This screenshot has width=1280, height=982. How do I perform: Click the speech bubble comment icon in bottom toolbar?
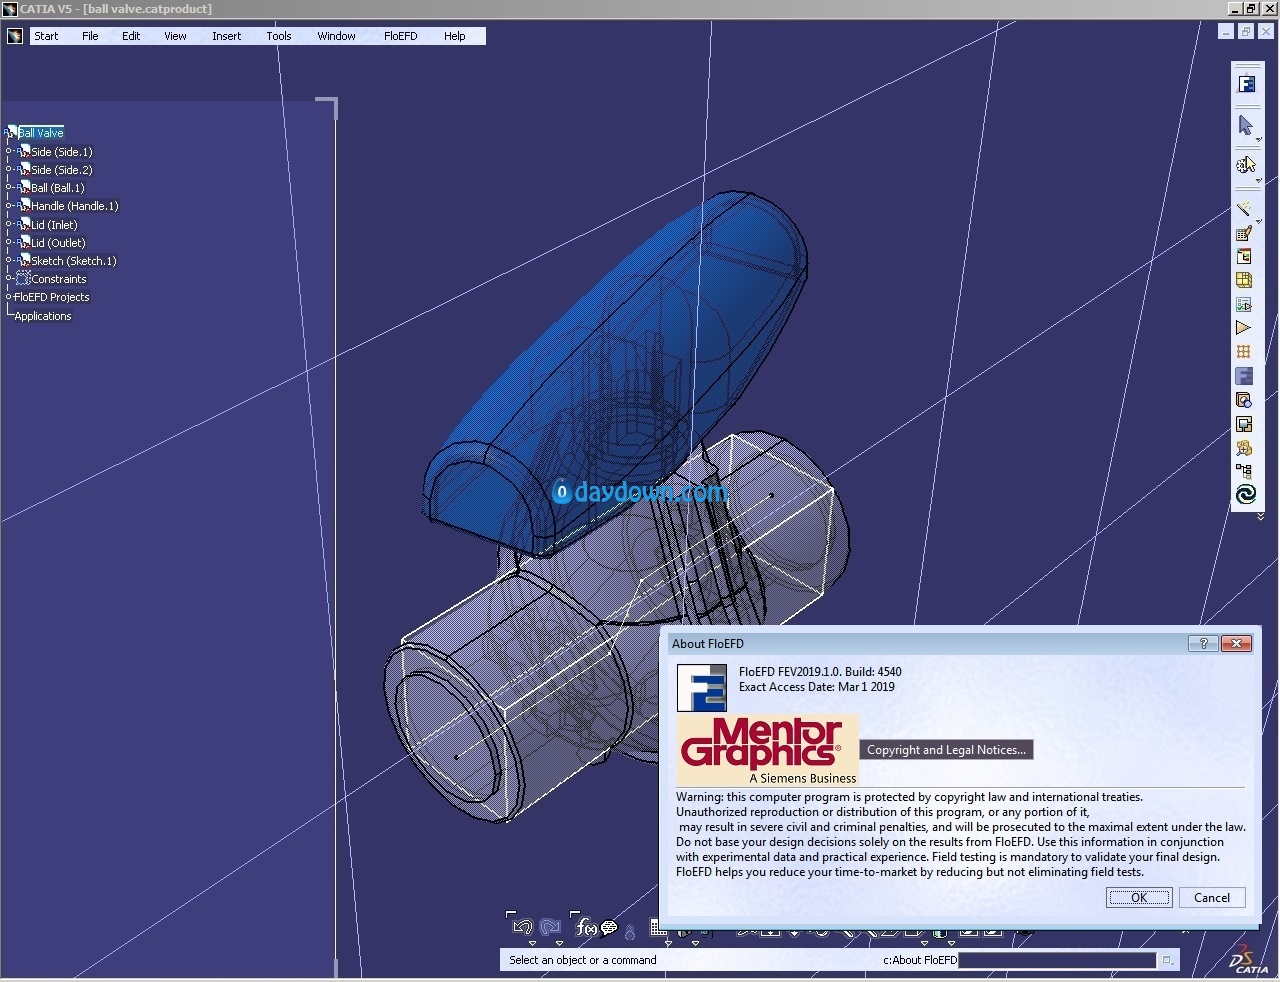(x=609, y=927)
